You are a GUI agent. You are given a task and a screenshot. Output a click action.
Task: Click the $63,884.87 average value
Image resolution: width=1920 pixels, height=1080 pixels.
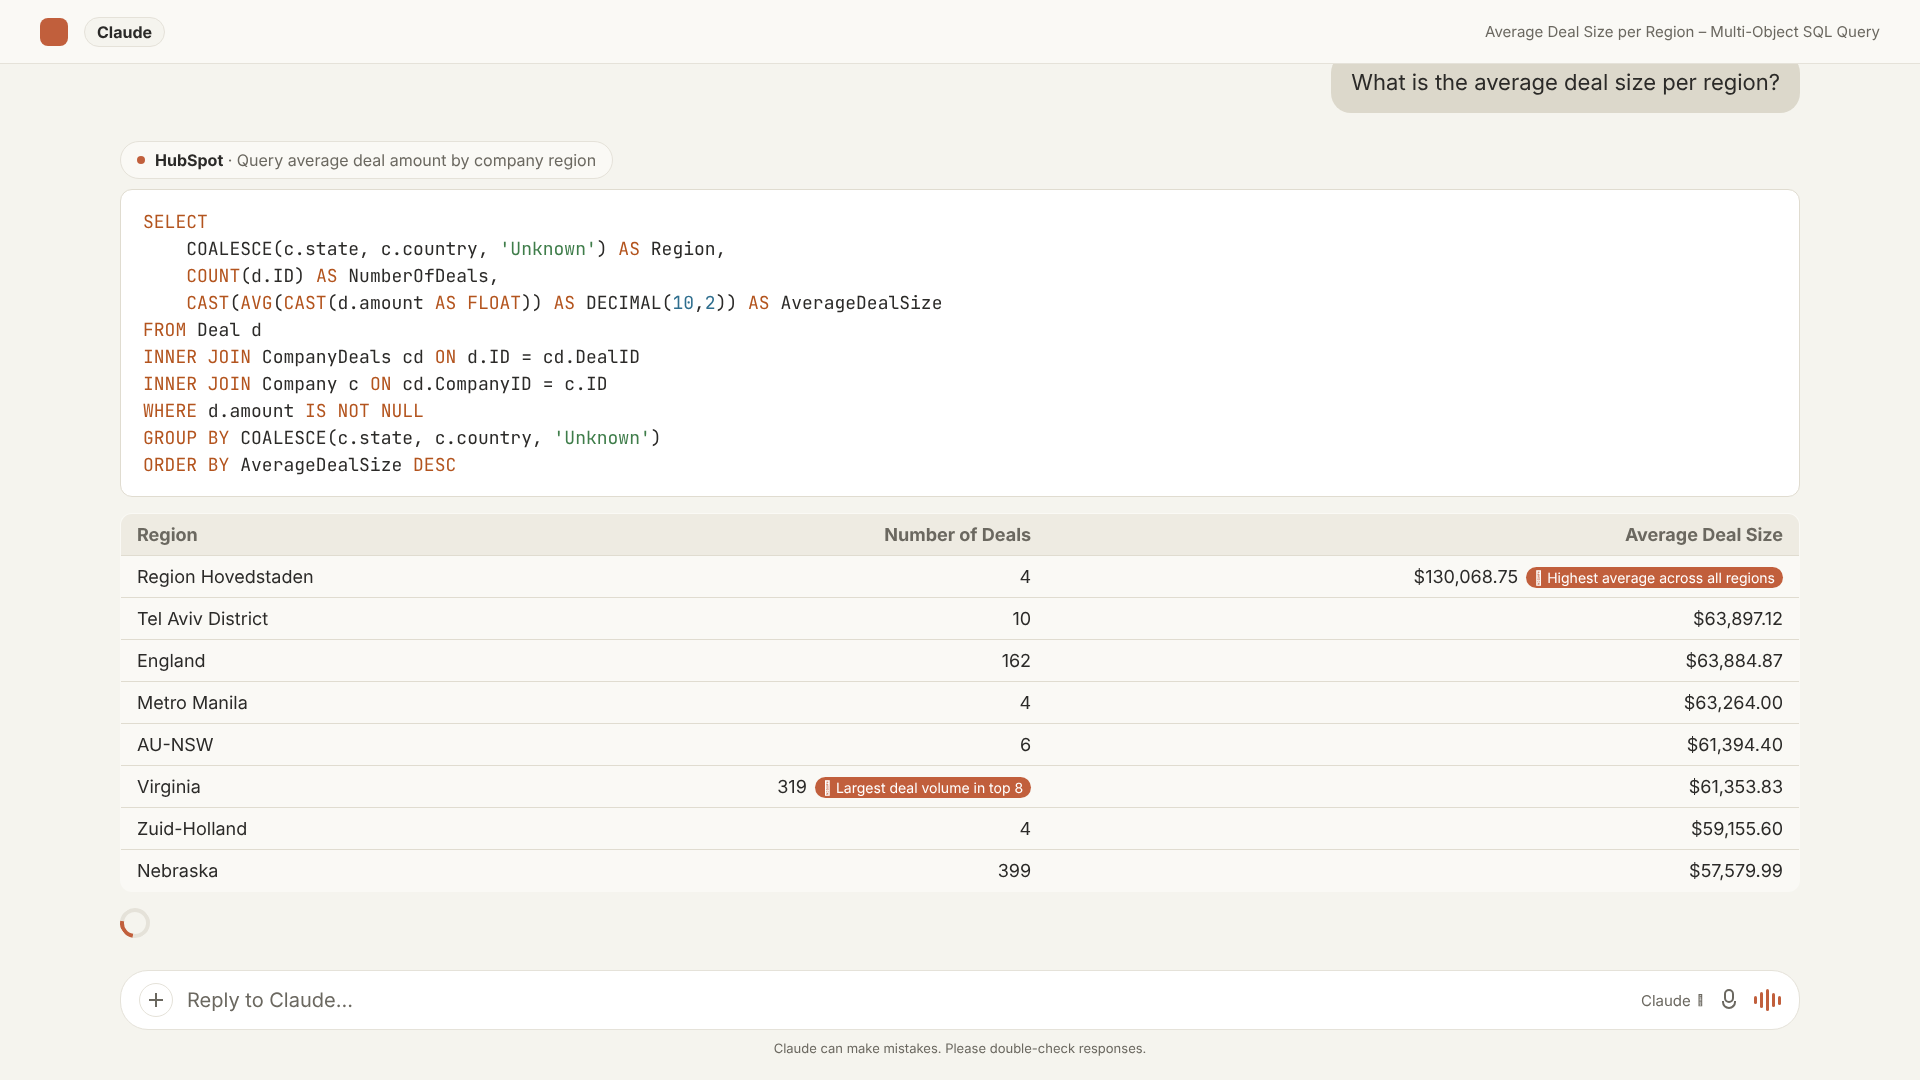click(x=1734, y=661)
